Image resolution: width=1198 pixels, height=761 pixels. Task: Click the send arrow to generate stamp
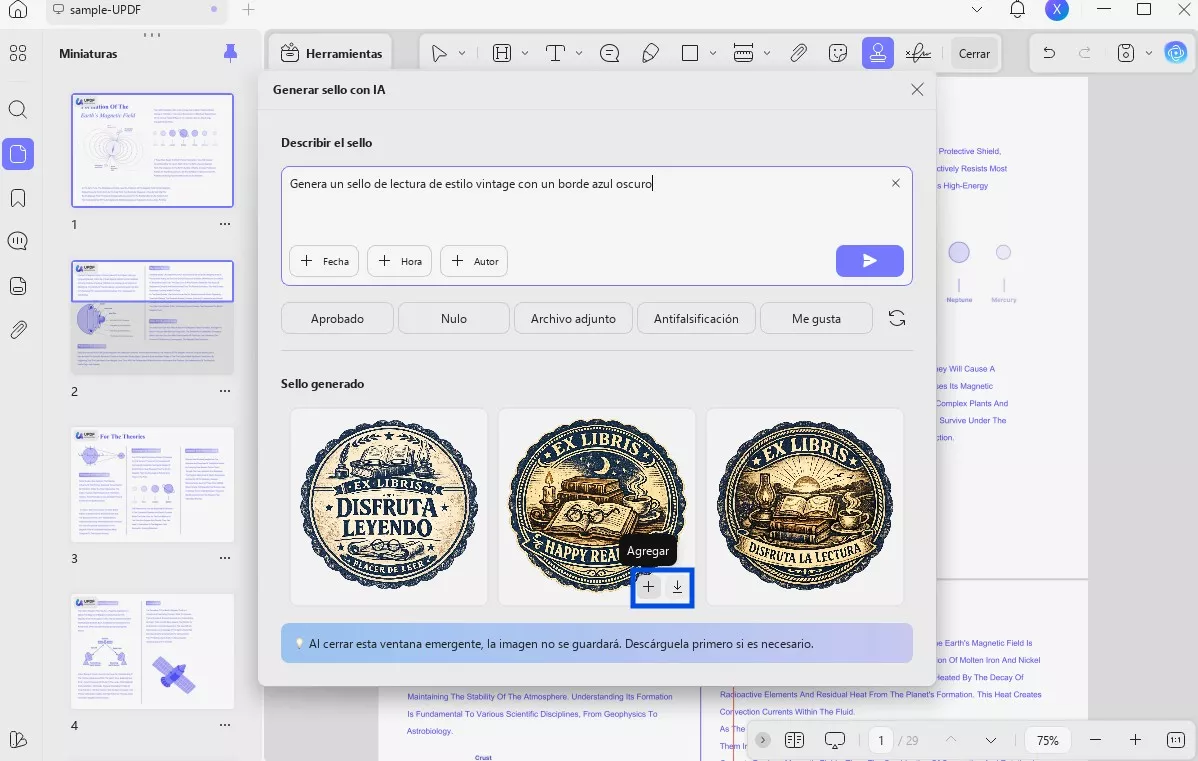(x=869, y=261)
